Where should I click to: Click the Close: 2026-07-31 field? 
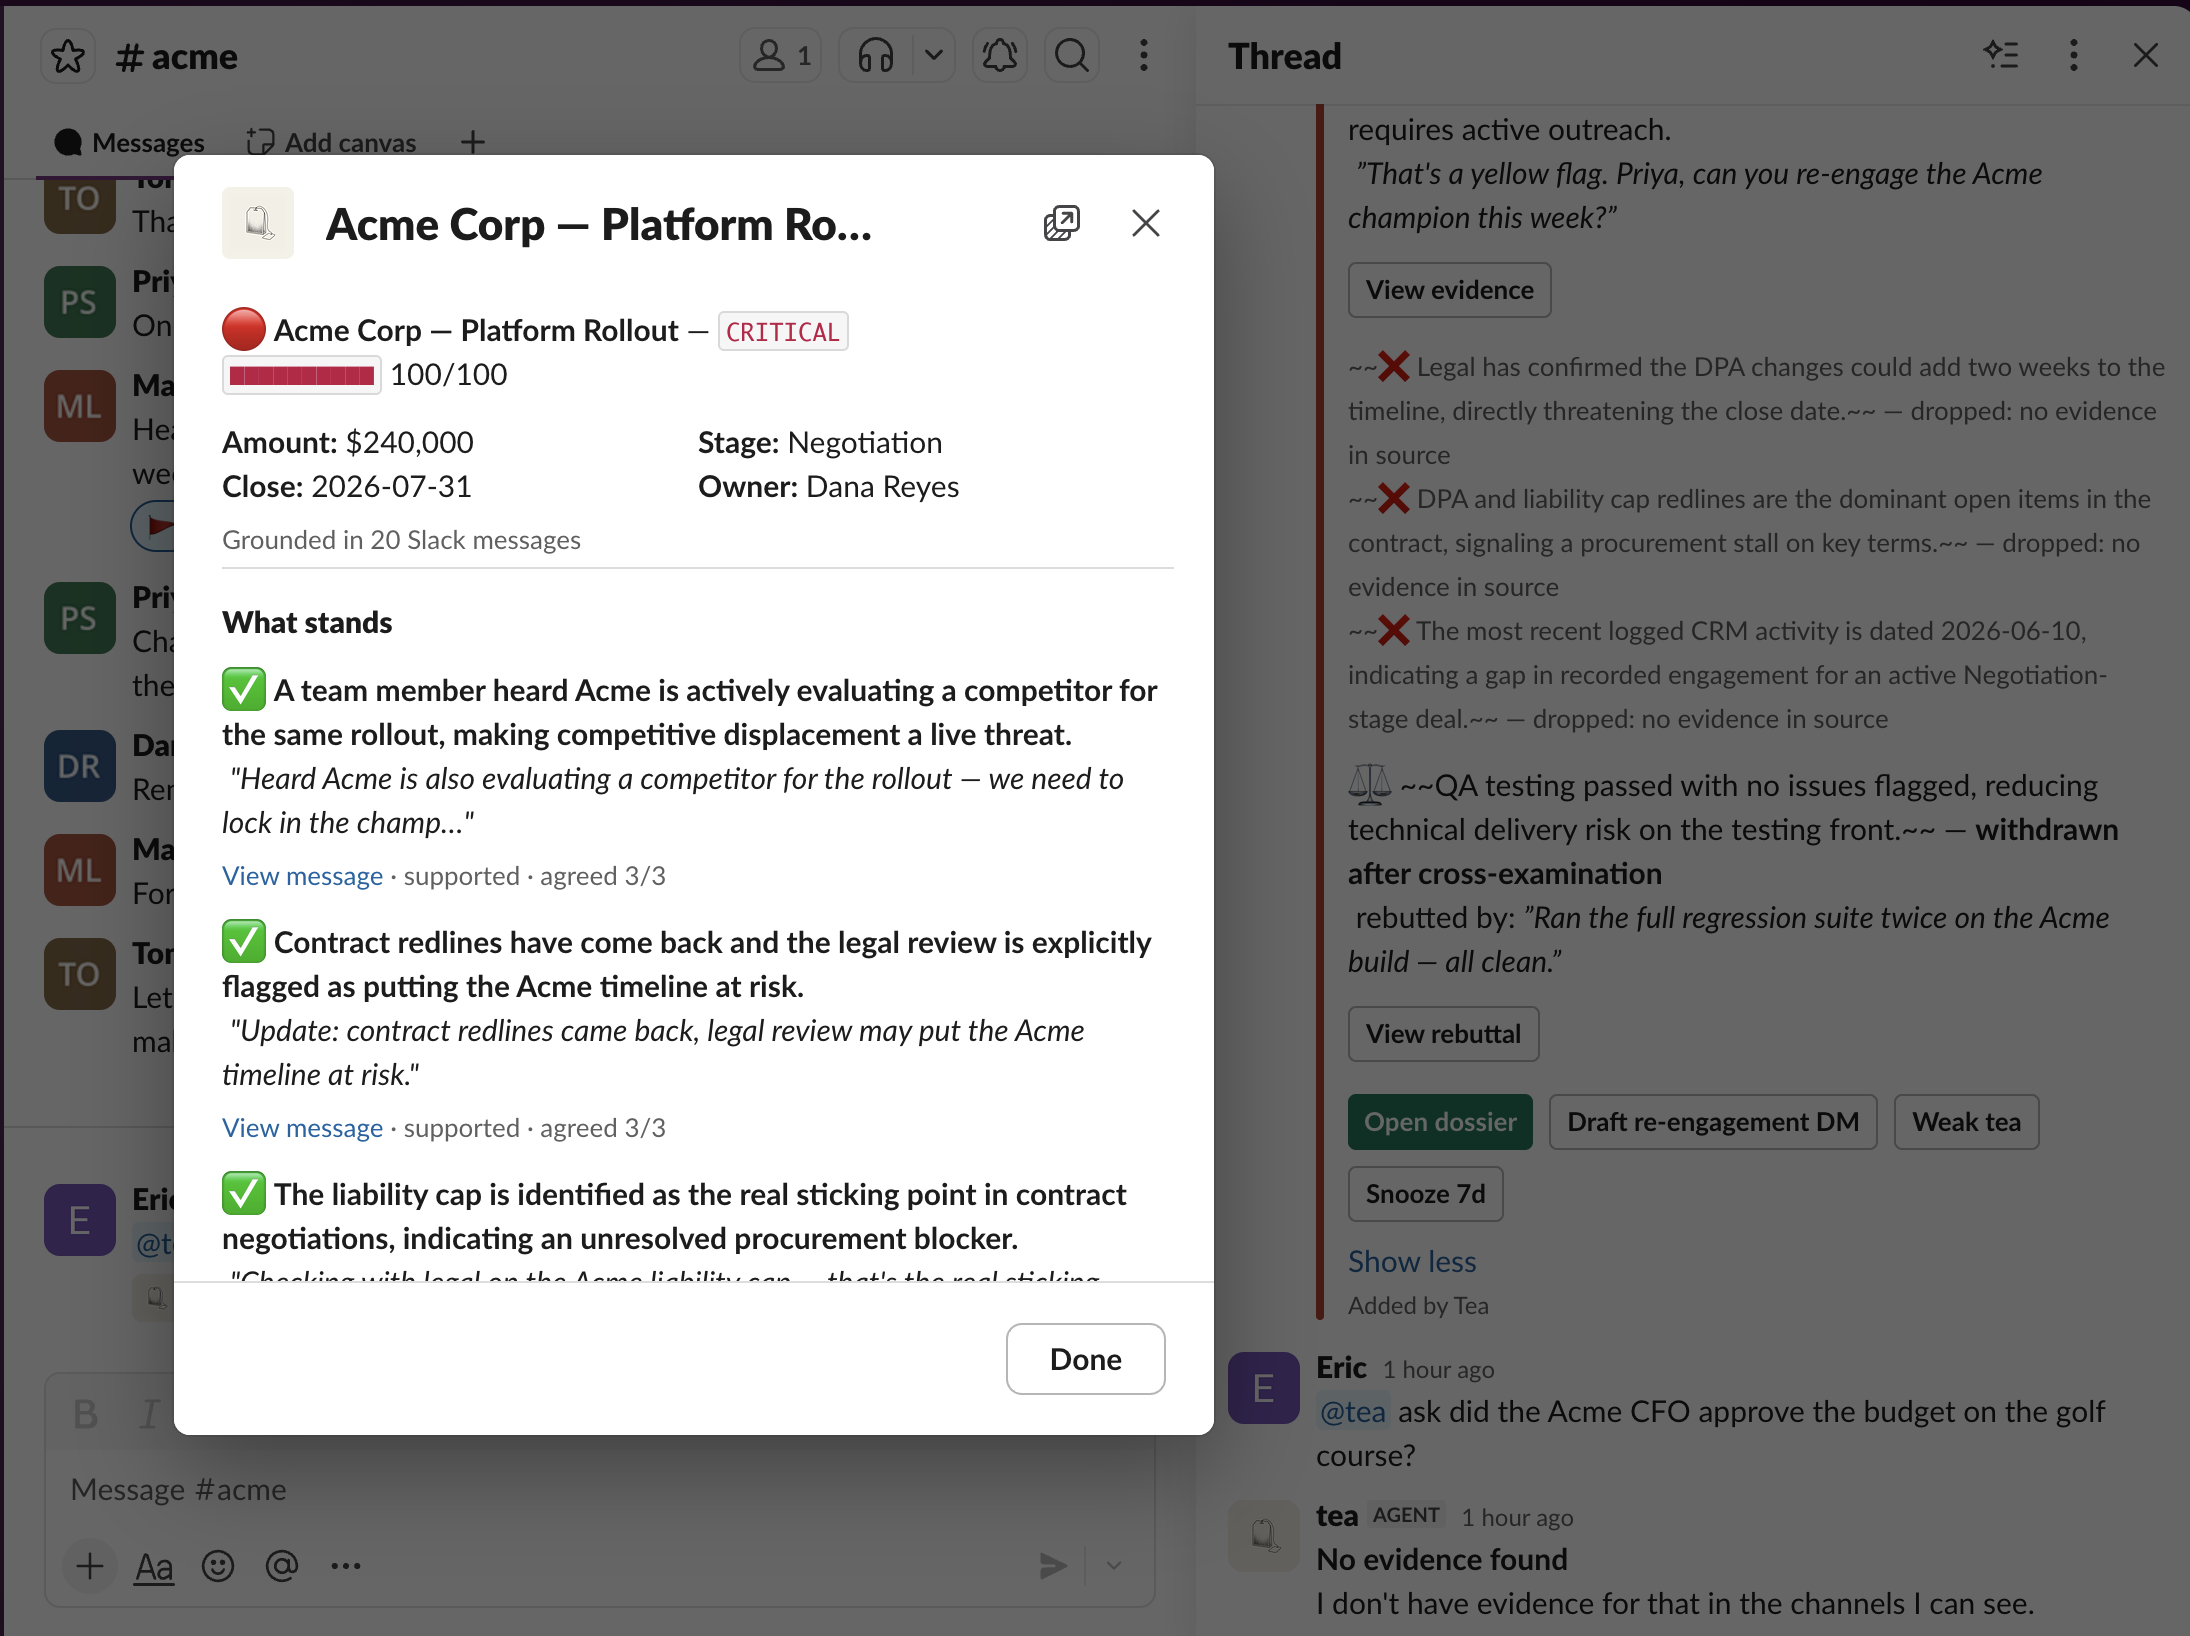click(347, 487)
